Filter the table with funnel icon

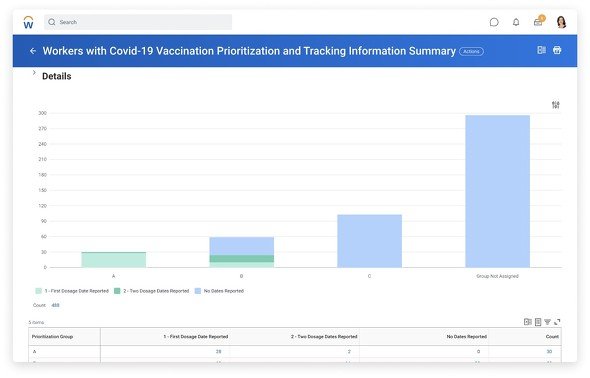pyautogui.click(x=547, y=322)
